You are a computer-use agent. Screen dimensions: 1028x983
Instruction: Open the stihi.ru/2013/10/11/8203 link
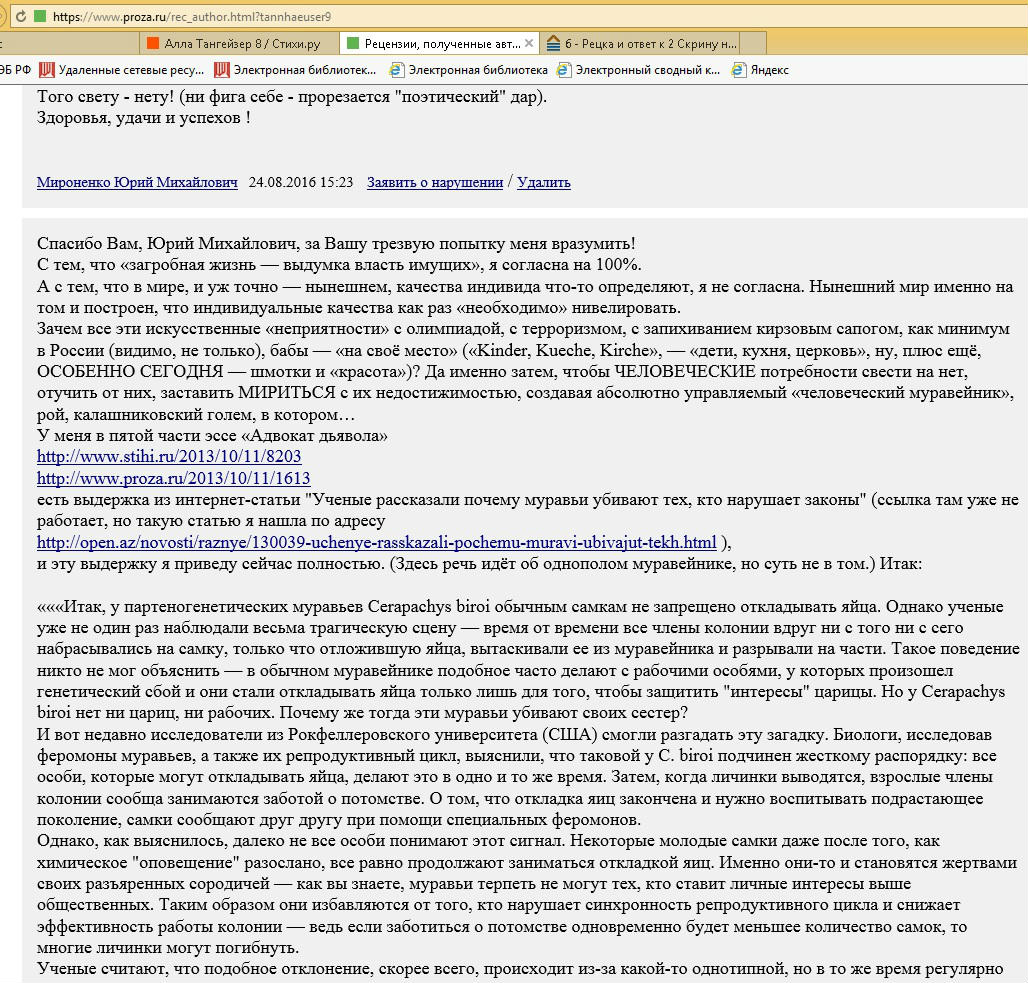(169, 456)
